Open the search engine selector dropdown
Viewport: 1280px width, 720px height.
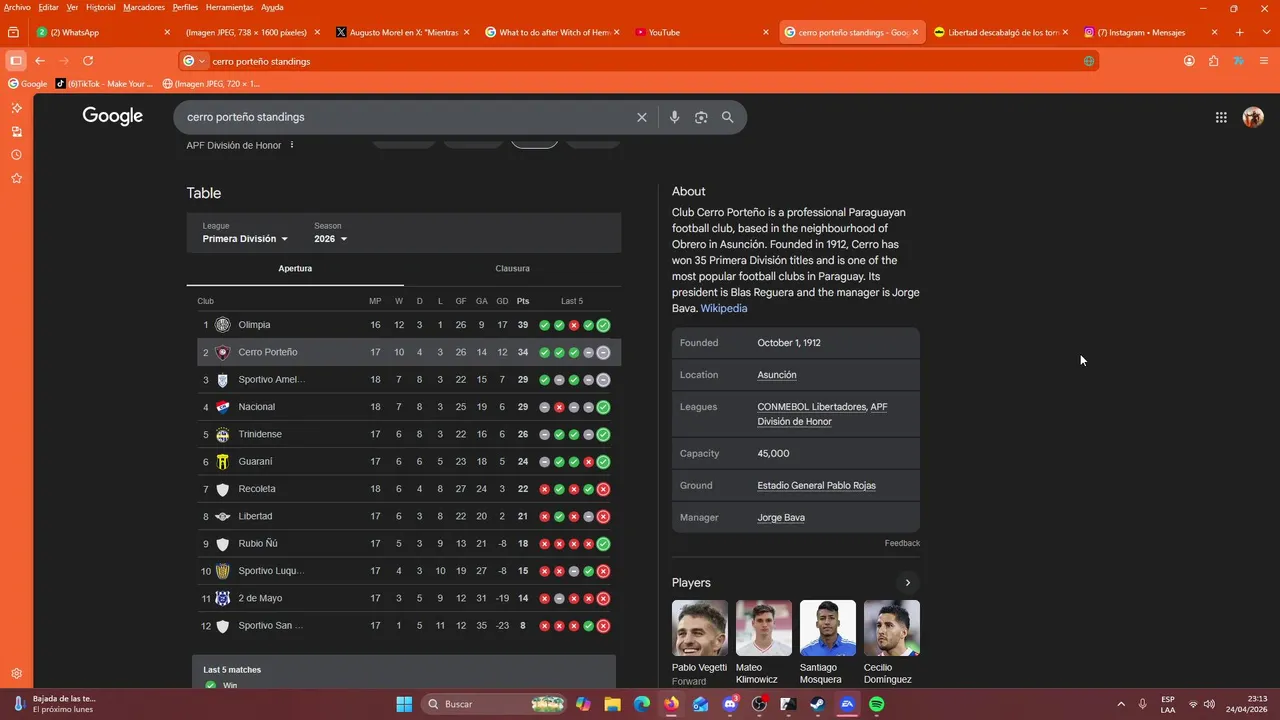pos(194,61)
